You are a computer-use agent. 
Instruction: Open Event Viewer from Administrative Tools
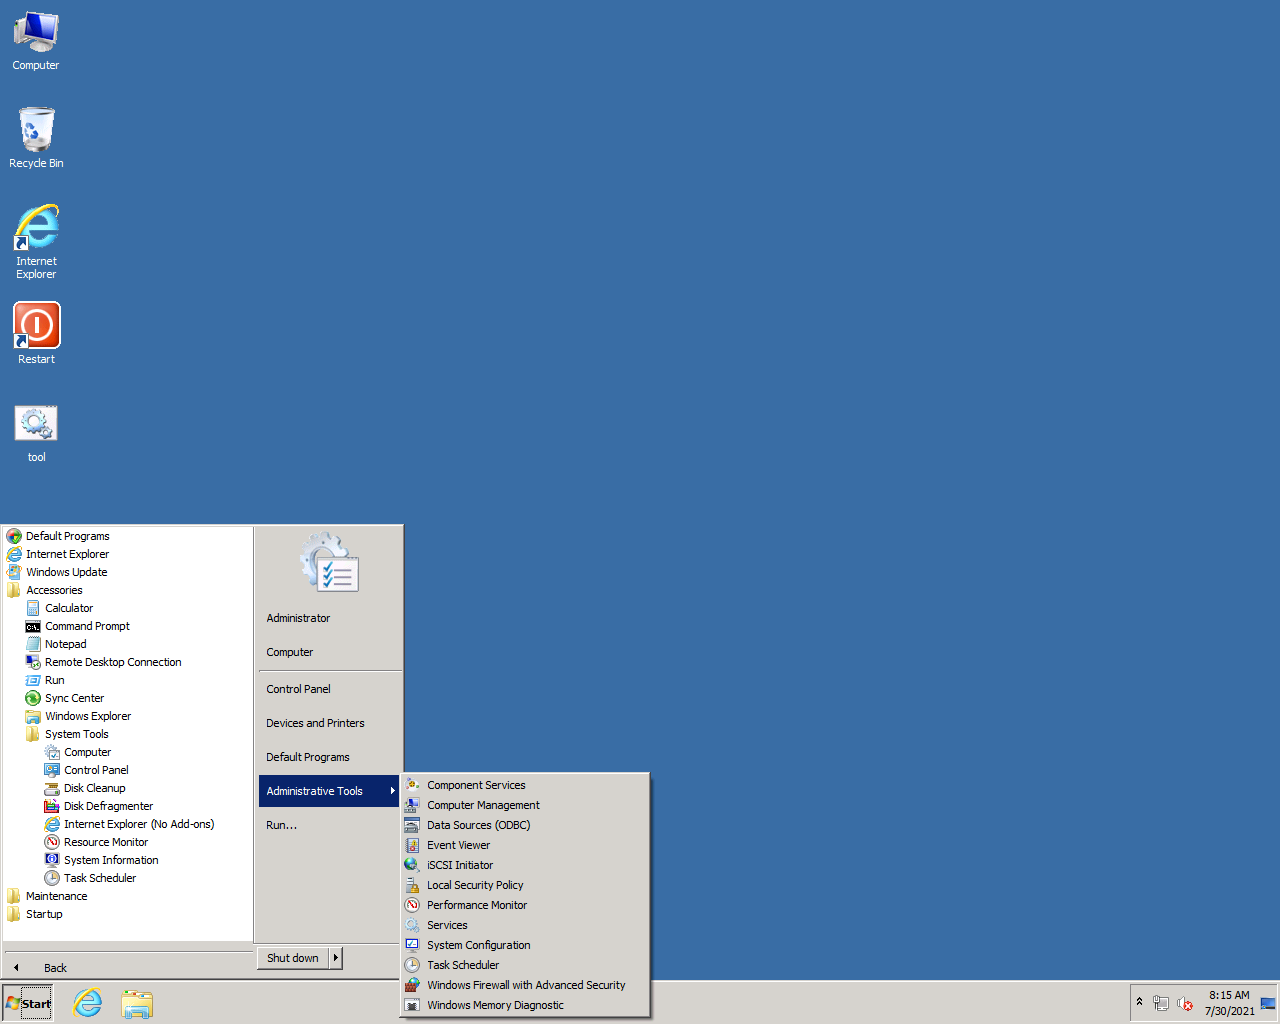click(458, 845)
